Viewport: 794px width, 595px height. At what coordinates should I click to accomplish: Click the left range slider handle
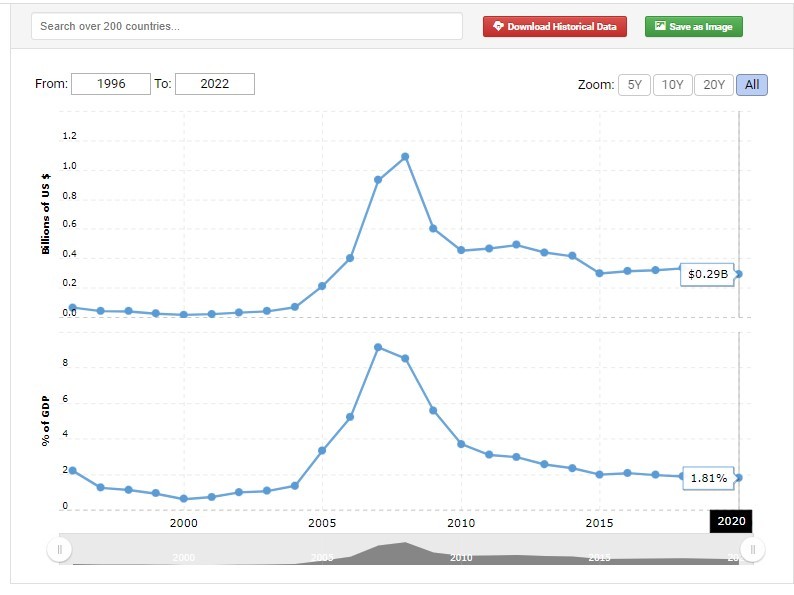click(60, 549)
